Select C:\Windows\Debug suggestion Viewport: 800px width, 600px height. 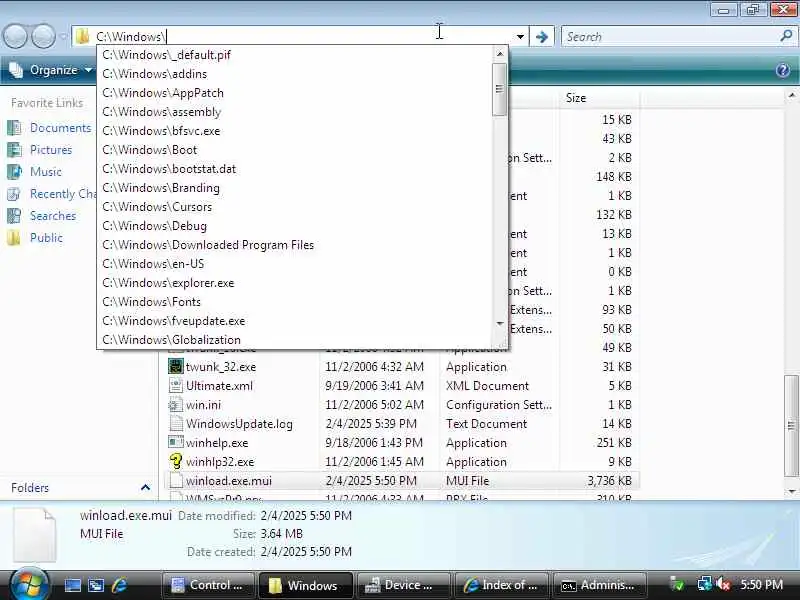[295, 226]
